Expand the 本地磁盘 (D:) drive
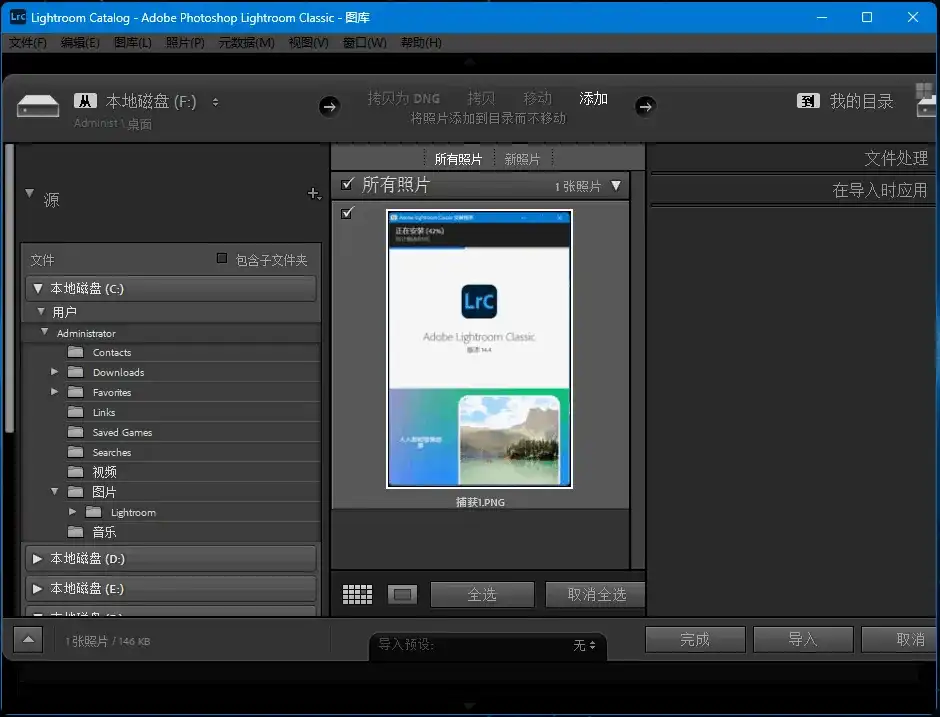 38,559
